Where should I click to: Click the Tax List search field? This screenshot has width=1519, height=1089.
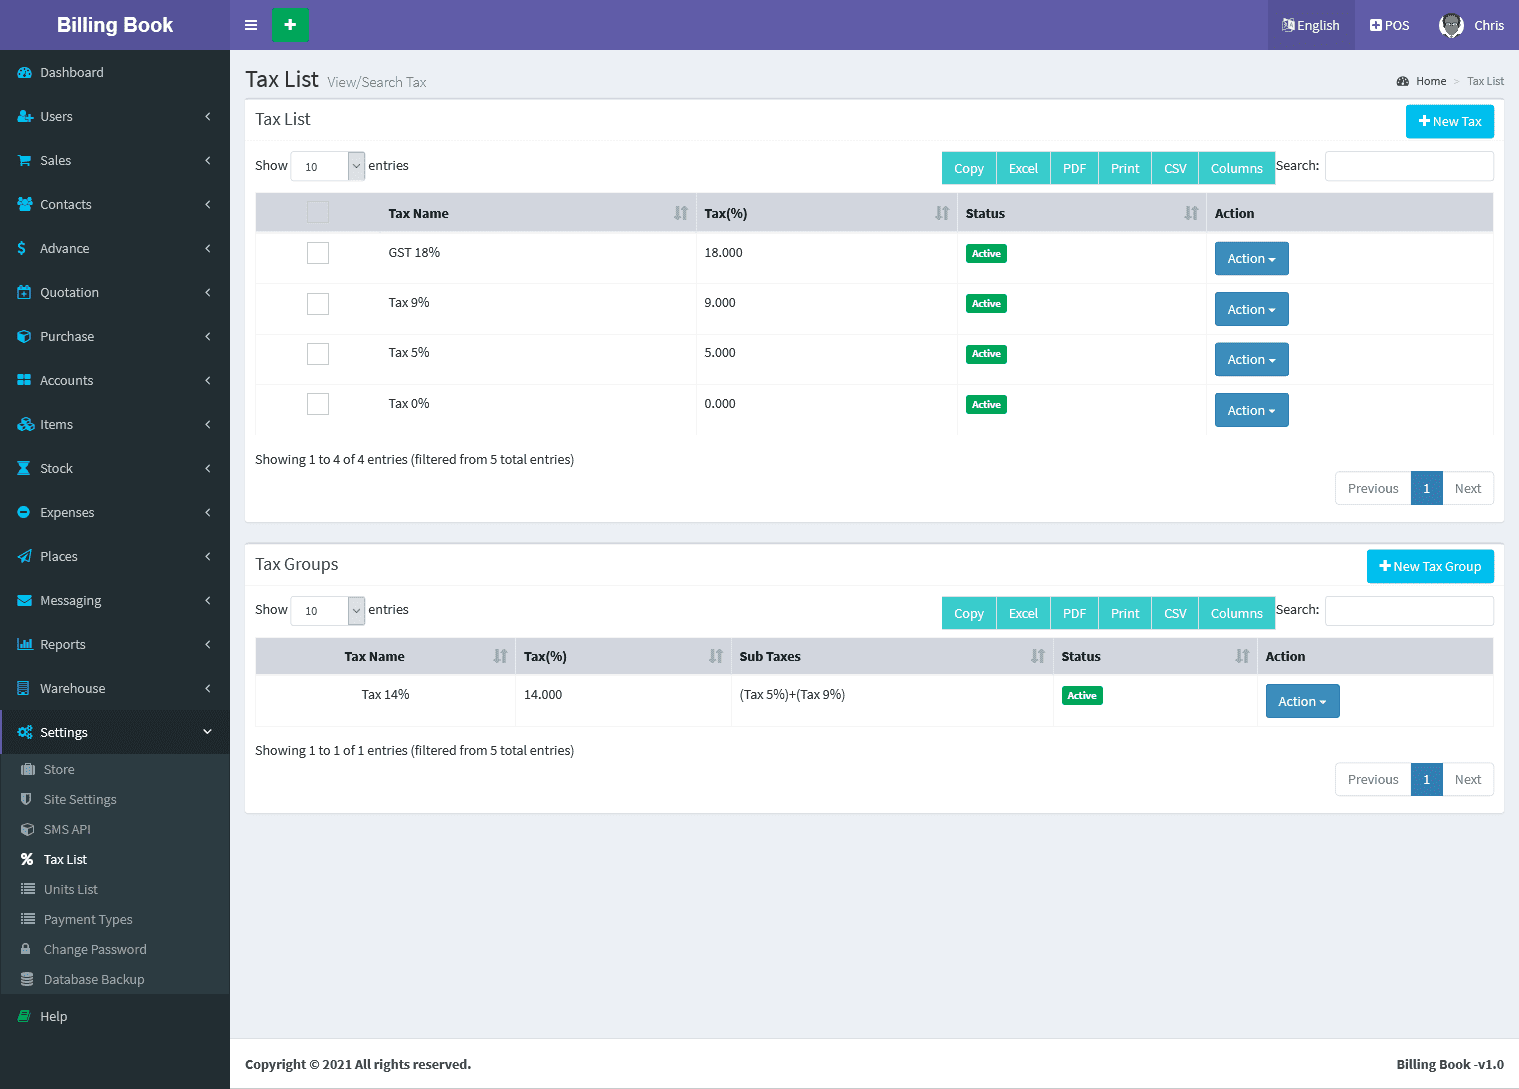pos(1408,166)
